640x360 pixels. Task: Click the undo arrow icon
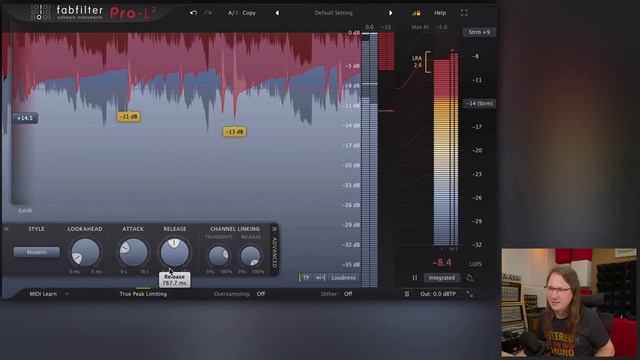[193, 13]
